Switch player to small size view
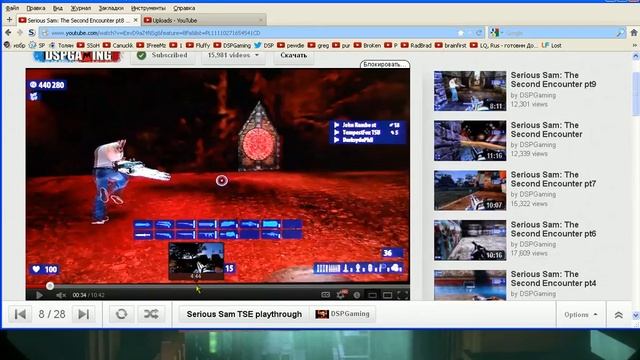Viewport: 640px width, 360px height. pos(372,295)
